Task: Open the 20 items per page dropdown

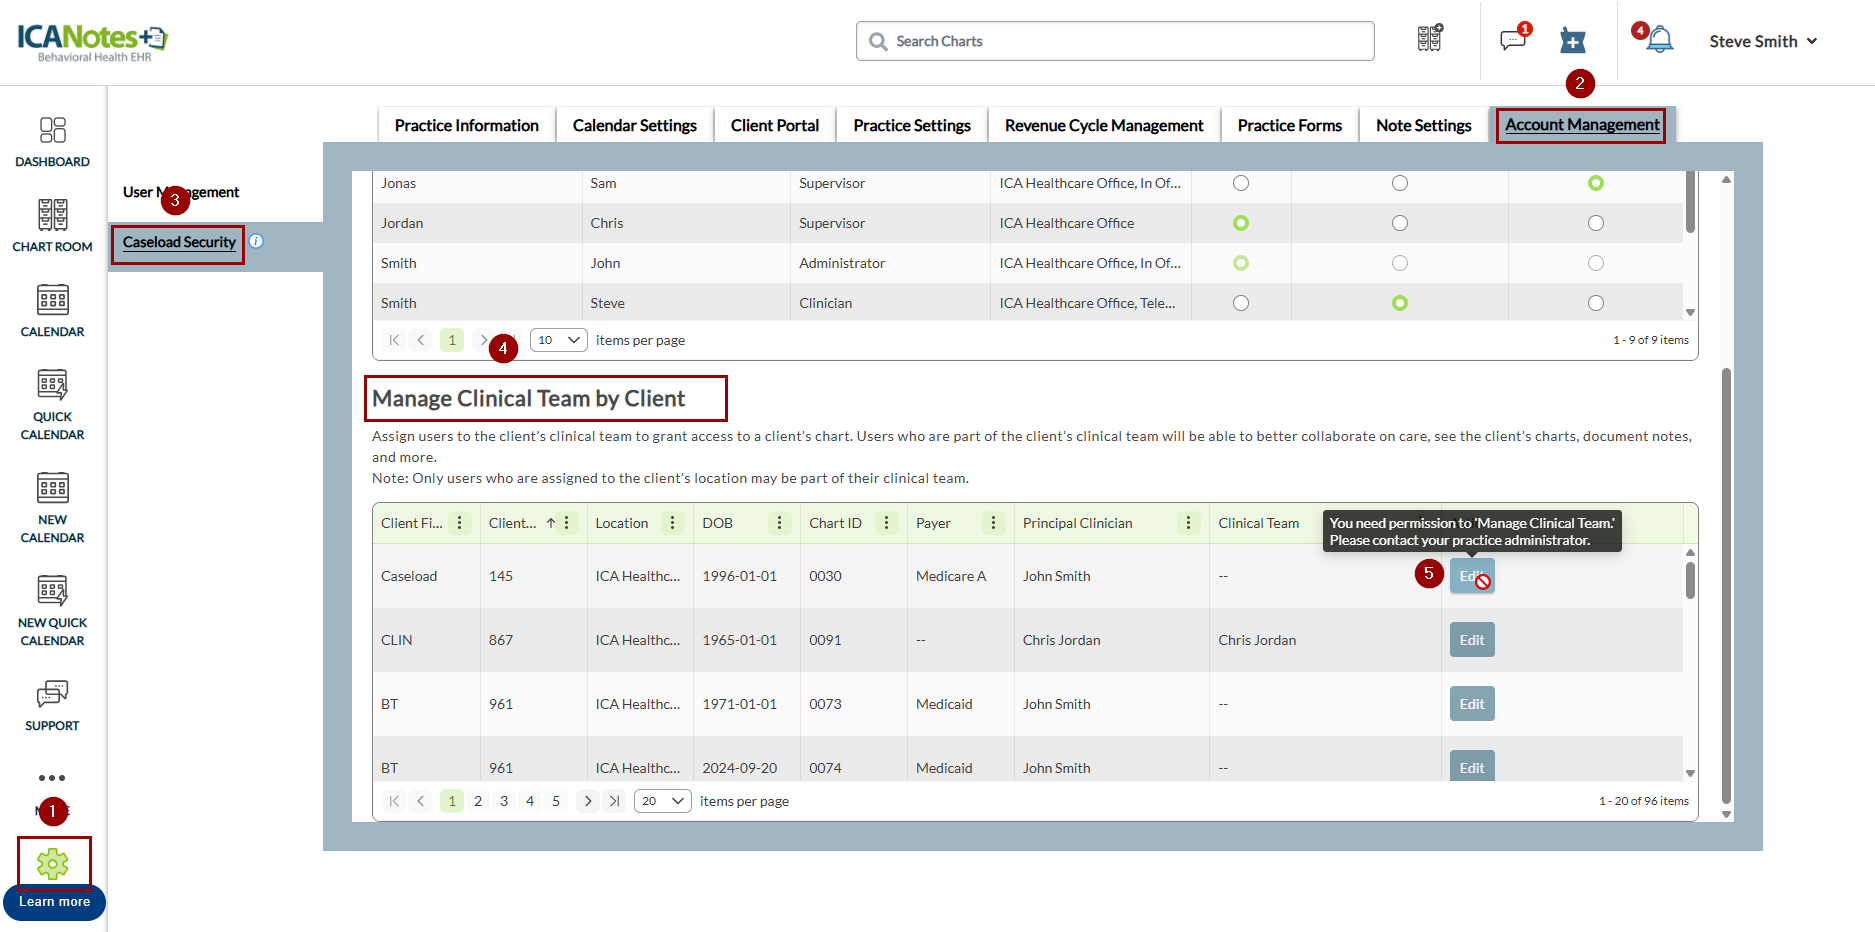Action: [662, 801]
